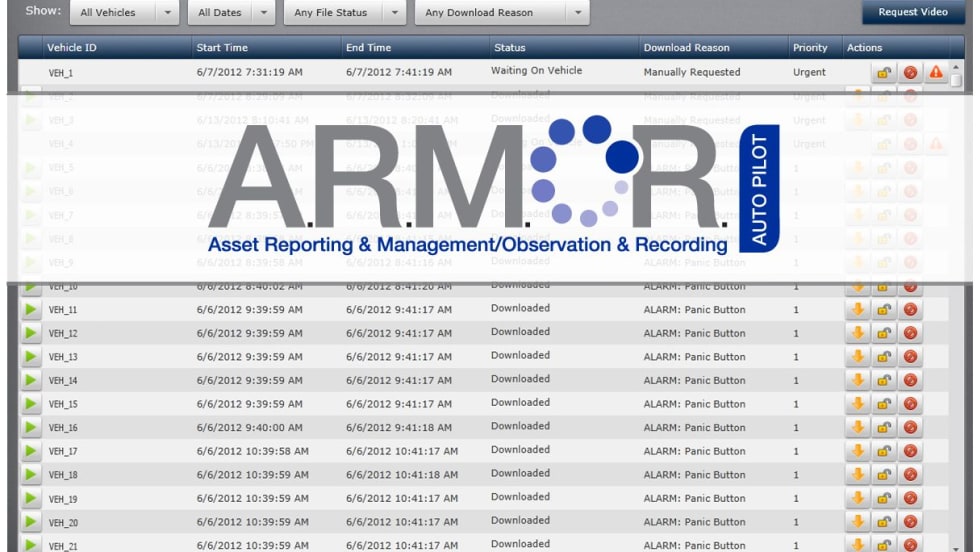Click the lock icon in VEH_1 row
The width and height of the screenshot is (980, 552).
point(884,72)
